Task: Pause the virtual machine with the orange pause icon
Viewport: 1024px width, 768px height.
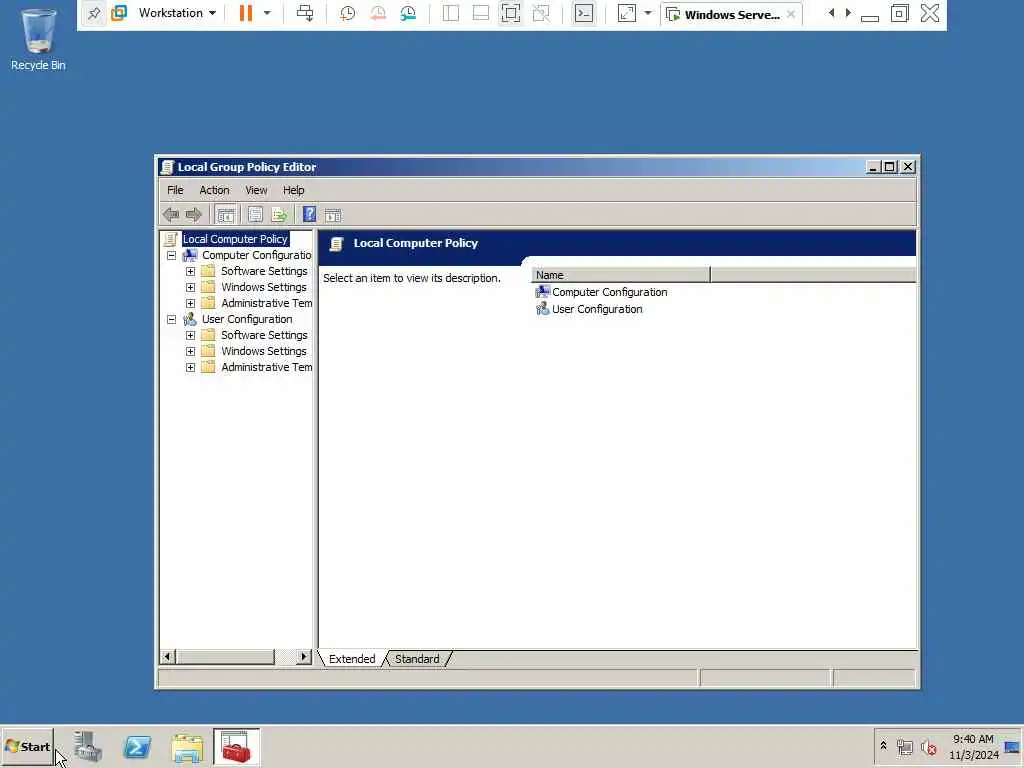Action: [246, 13]
